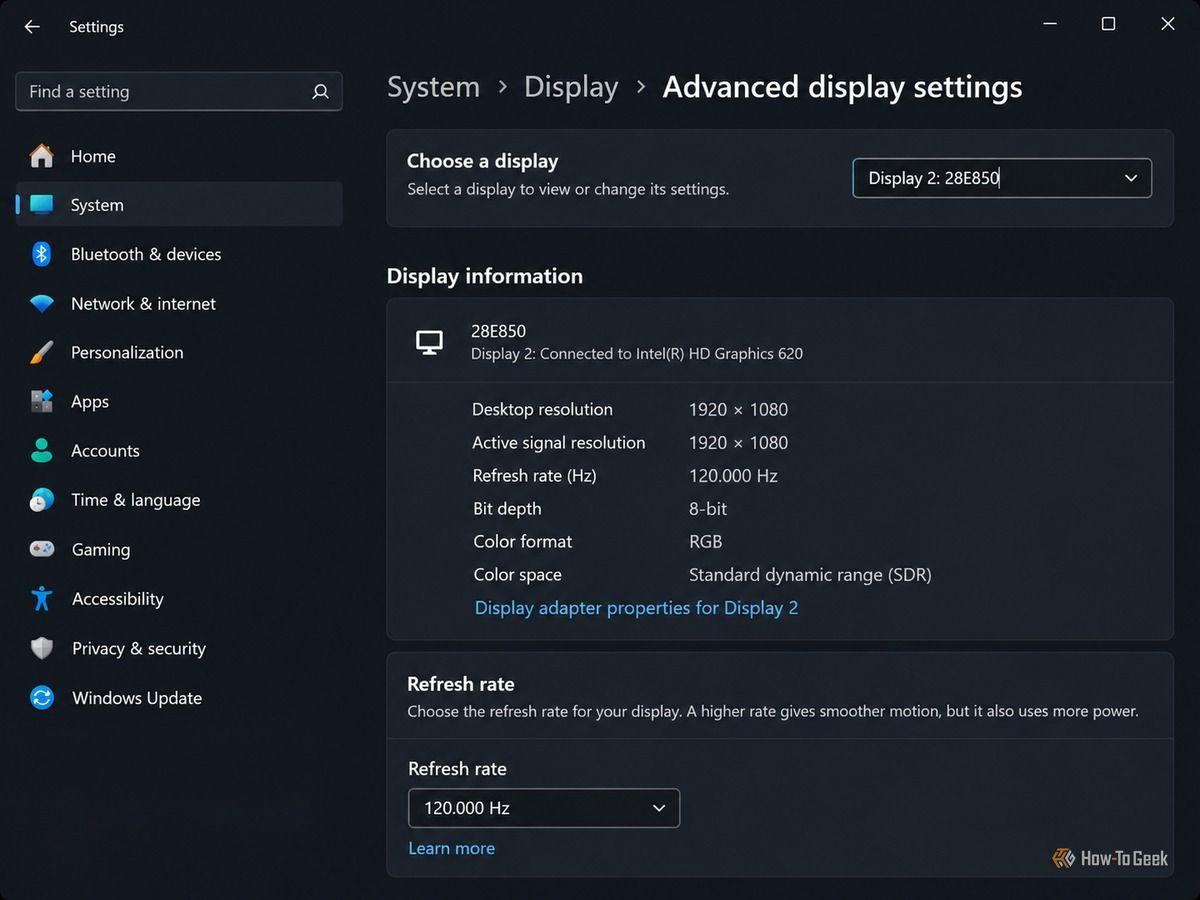The image size is (1200, 900).
Task: Click the Color format value RGB
Action: 705,542
